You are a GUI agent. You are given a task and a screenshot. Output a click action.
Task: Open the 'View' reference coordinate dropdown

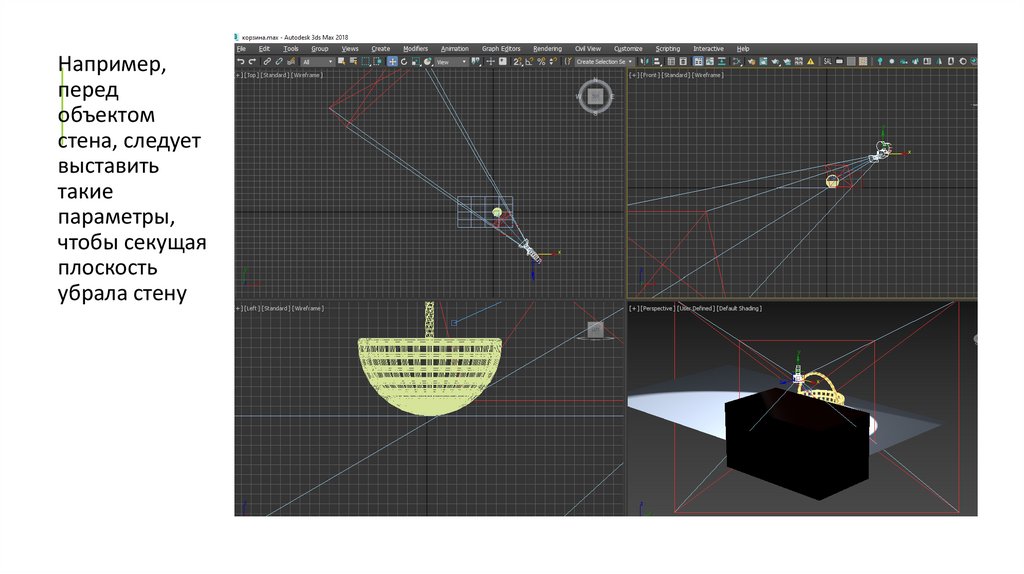pyautogui.click(x=450, y=61)
